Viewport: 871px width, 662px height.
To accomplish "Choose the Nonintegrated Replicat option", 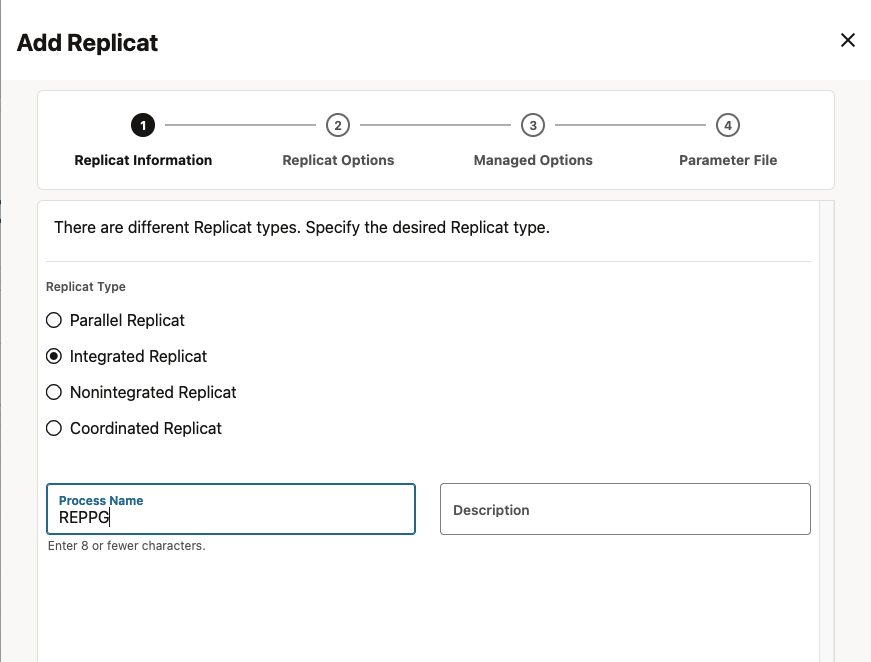I will (x=53, y=392).
